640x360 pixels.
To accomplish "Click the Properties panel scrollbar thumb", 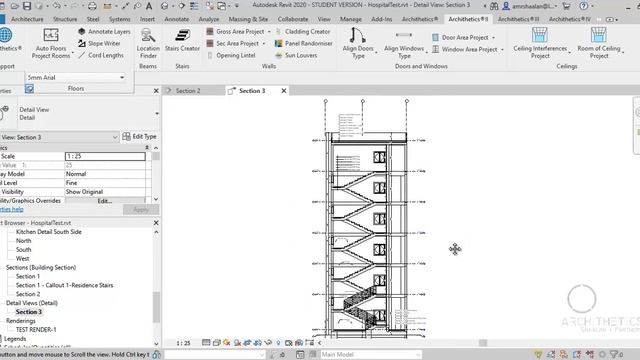I will click(x=156, y=156).
